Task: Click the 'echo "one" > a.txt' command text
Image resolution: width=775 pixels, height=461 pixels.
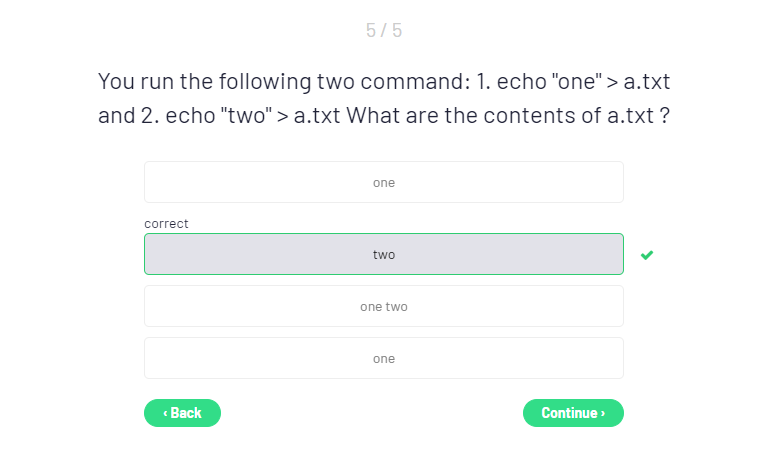Action: coord(585,80)
